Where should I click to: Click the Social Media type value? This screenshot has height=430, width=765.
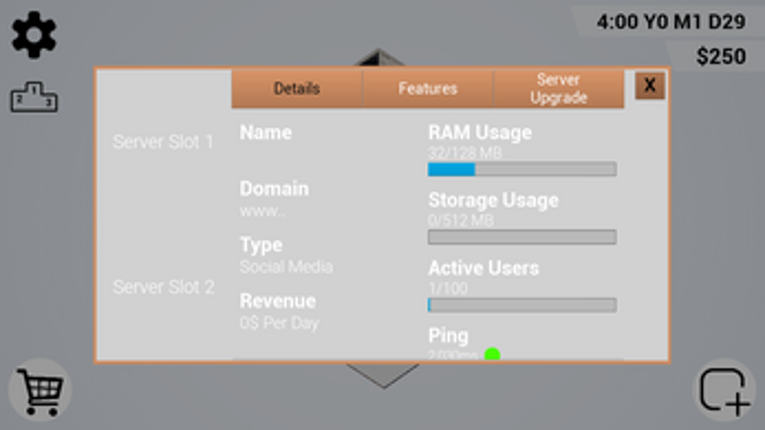tap(286, 266)
